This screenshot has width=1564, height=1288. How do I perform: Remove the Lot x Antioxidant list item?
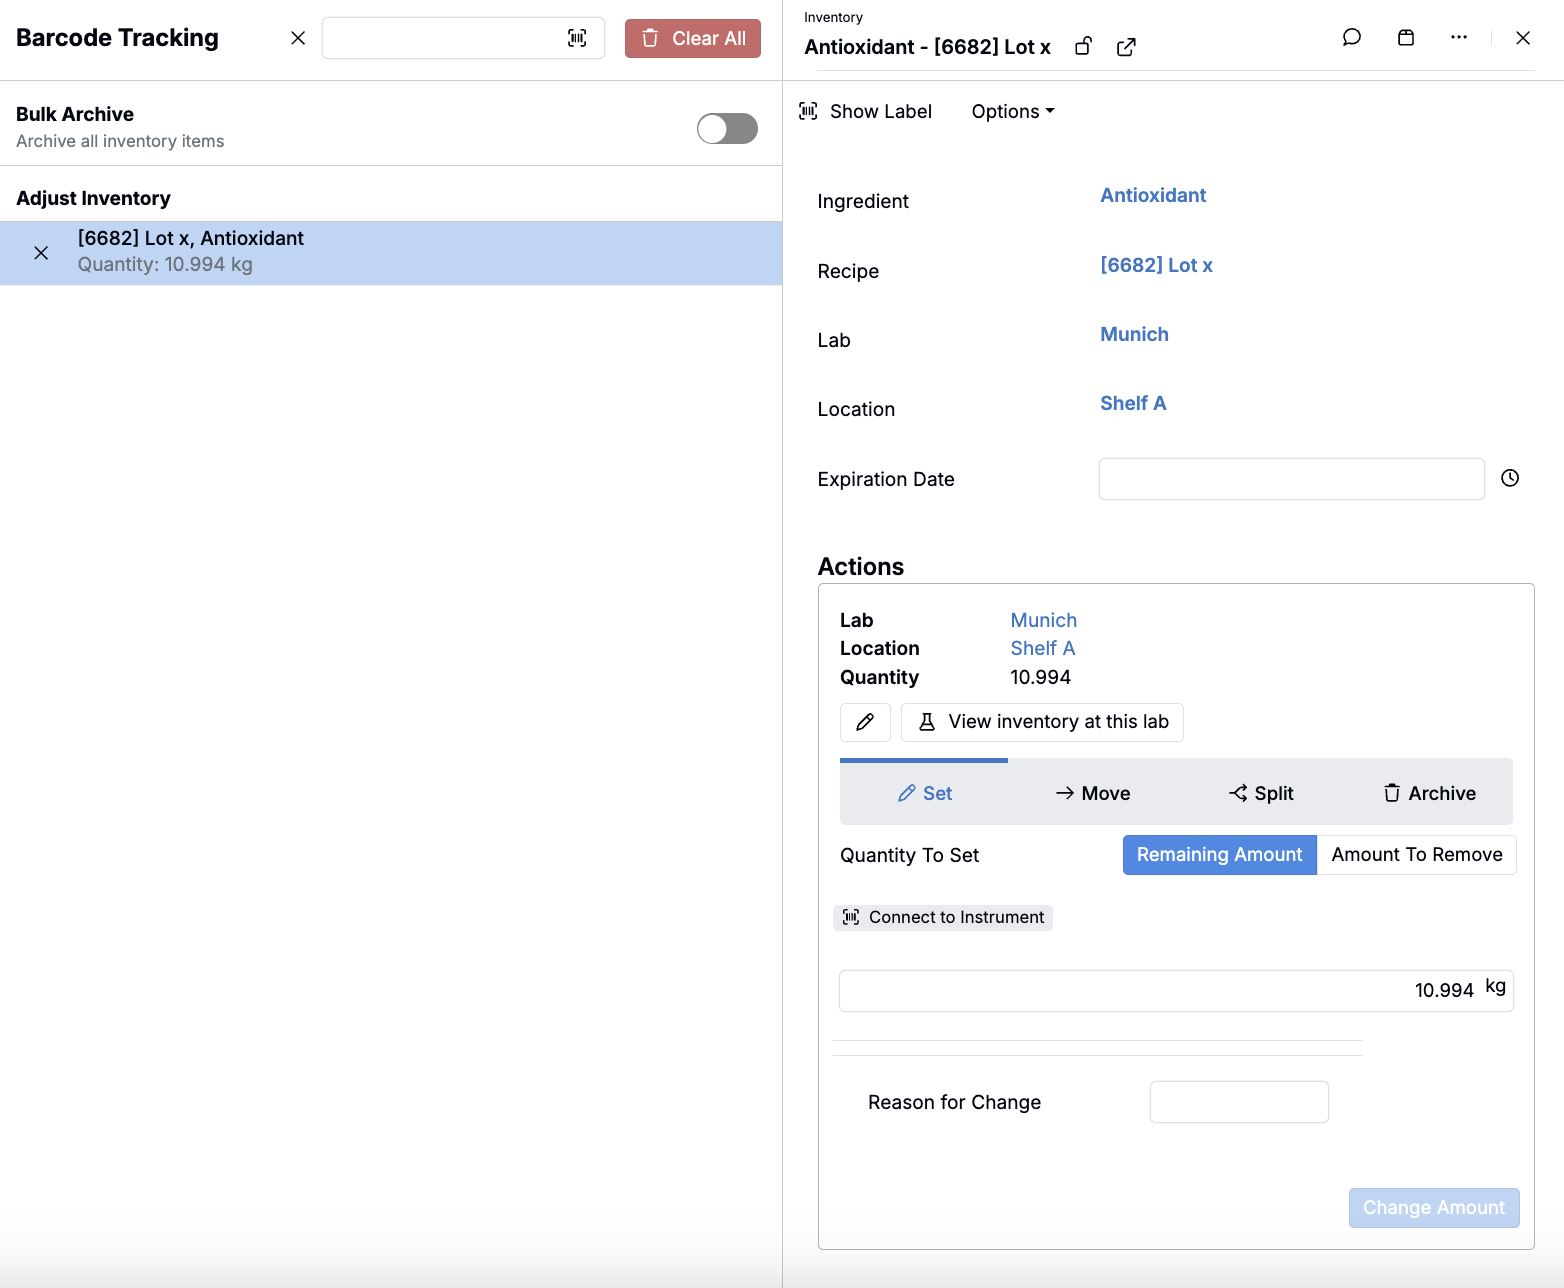[41, 253]
